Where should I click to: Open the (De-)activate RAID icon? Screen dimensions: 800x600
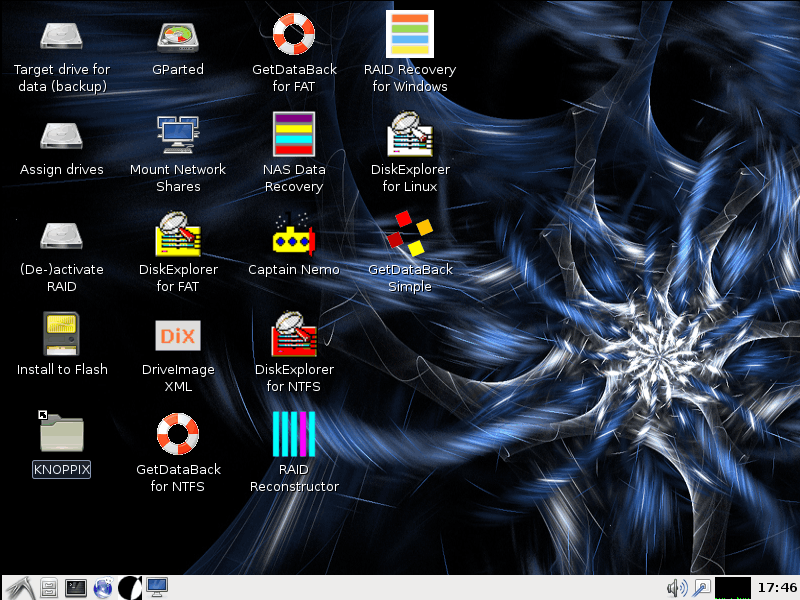61,236
